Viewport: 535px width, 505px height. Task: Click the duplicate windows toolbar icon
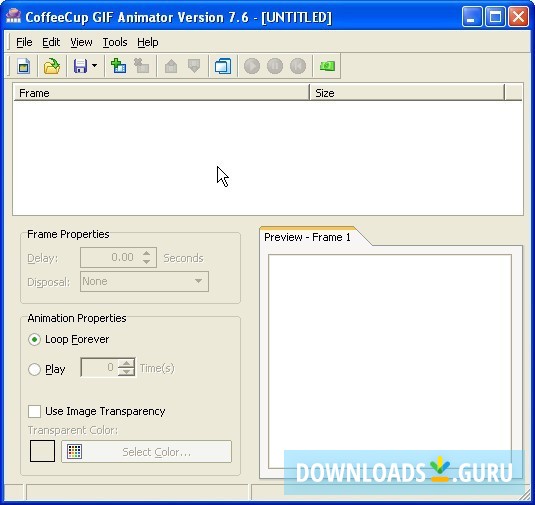[x=223, y=66]
